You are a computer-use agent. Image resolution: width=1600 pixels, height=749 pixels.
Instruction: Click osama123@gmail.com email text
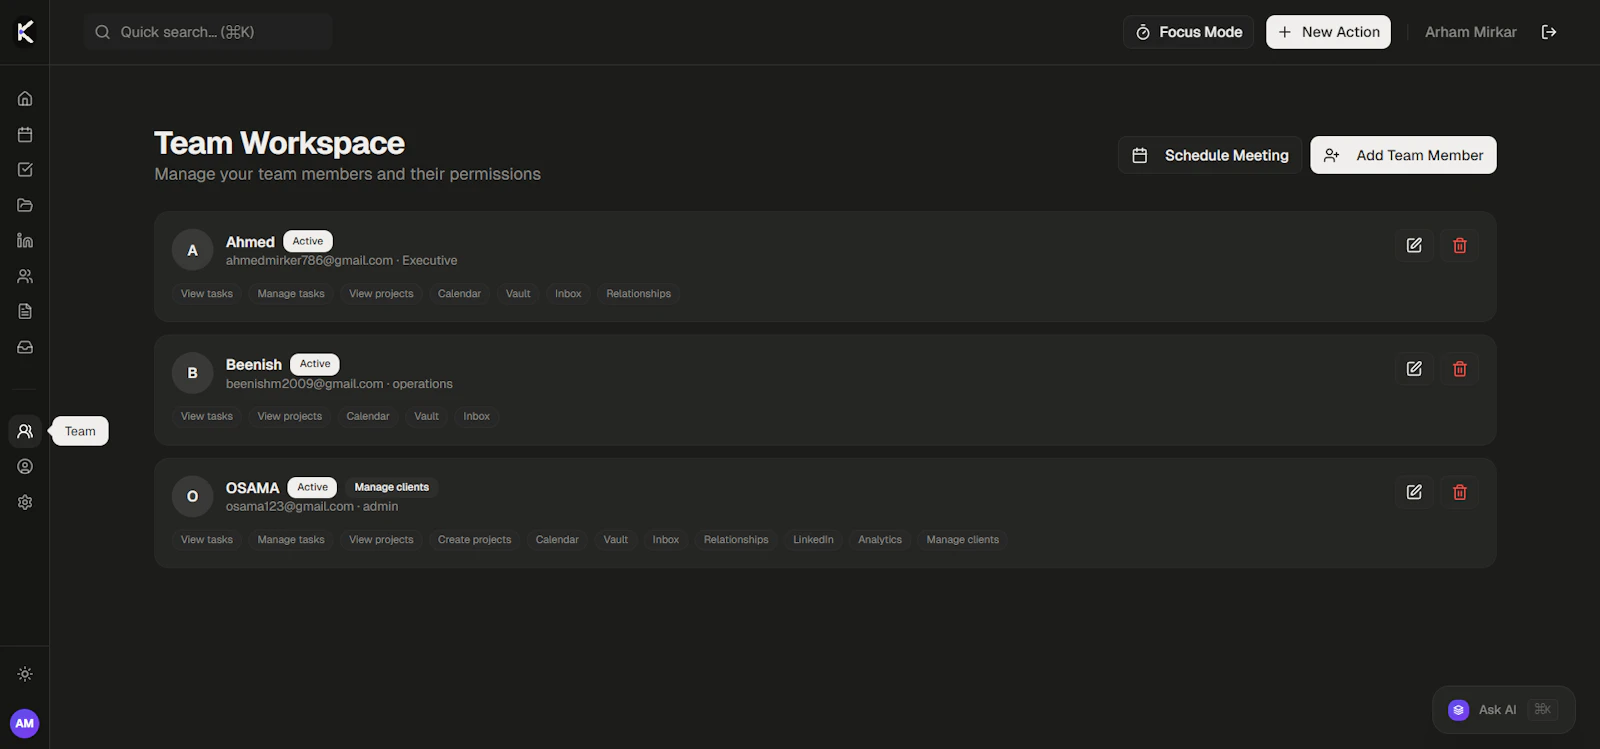(x=289, y=507)
